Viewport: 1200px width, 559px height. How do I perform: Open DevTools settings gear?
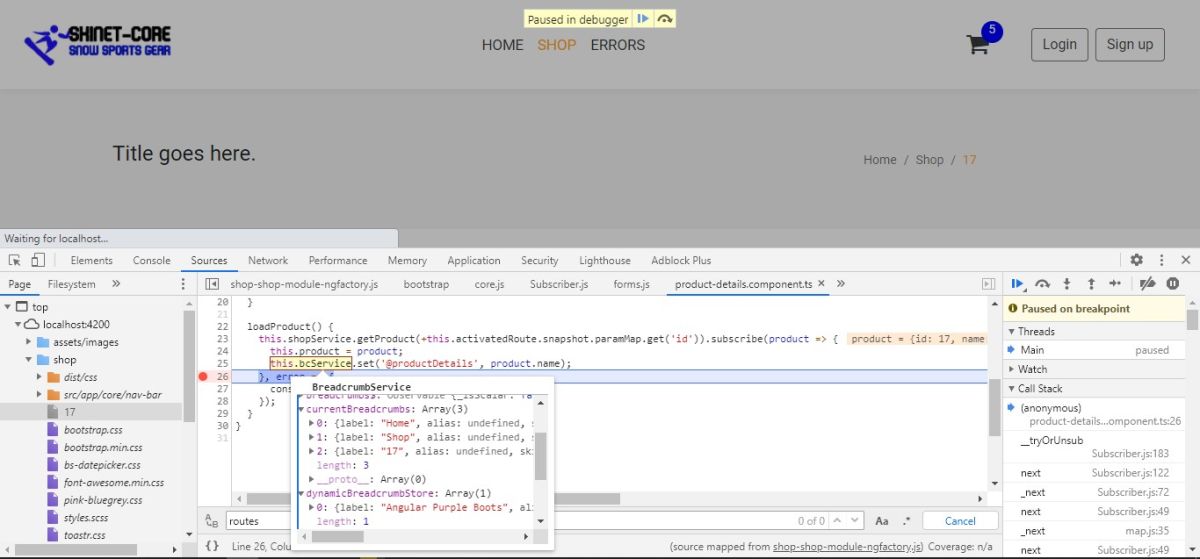[x=1136, y=260]
